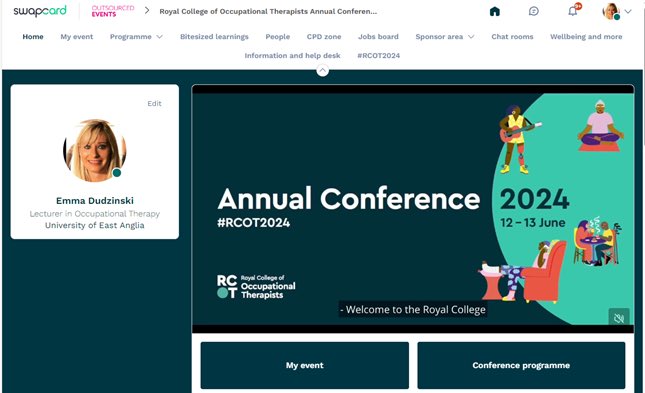Open the chat messages icon
645x393 pixels.
pos(534,11)
